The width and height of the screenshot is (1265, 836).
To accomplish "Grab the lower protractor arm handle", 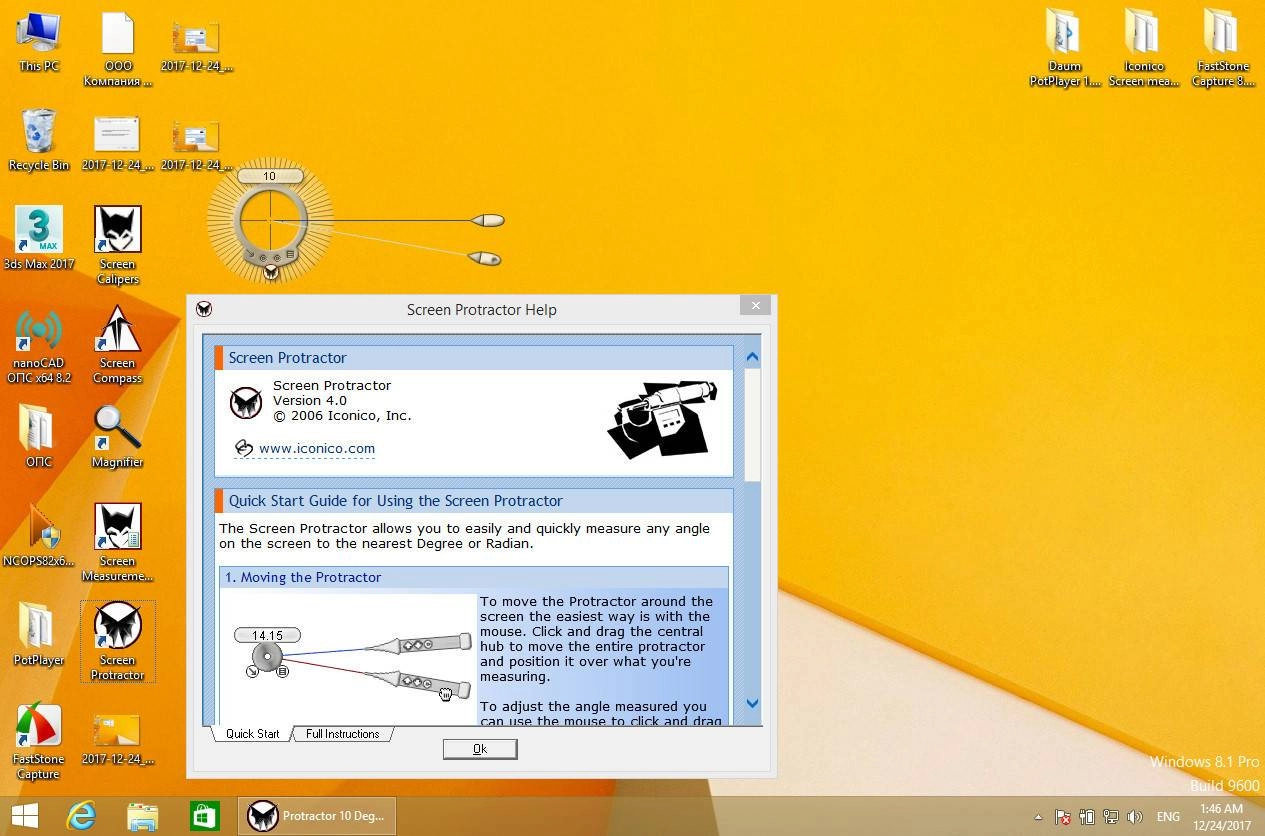I will point(484,258).
